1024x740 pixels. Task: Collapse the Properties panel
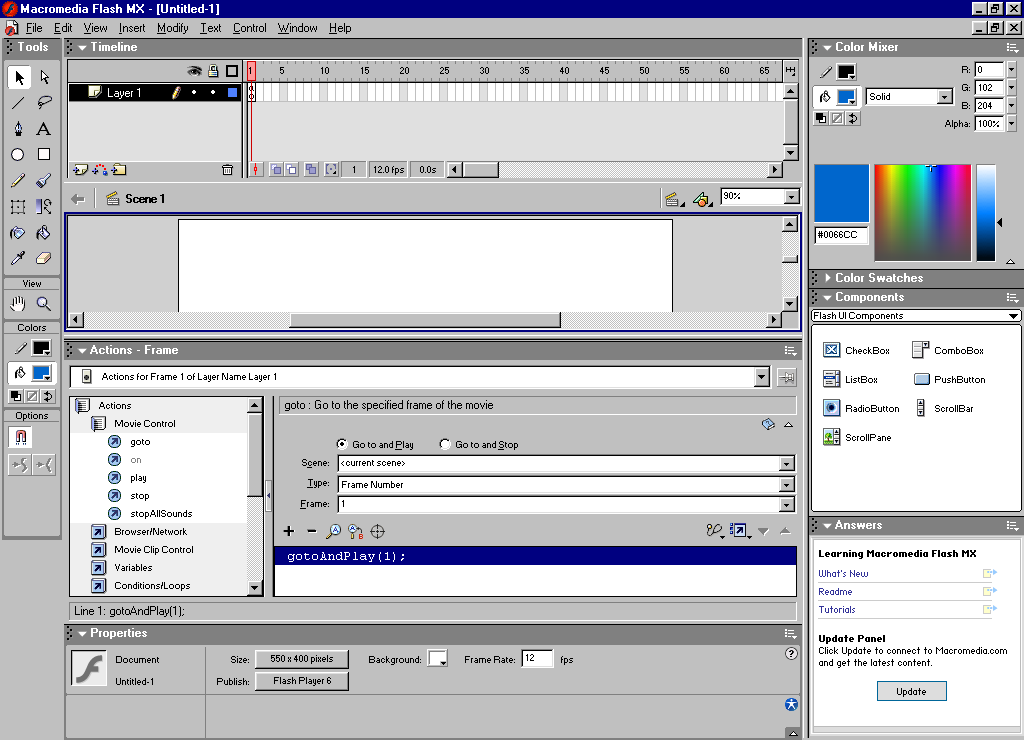[82, 634]
